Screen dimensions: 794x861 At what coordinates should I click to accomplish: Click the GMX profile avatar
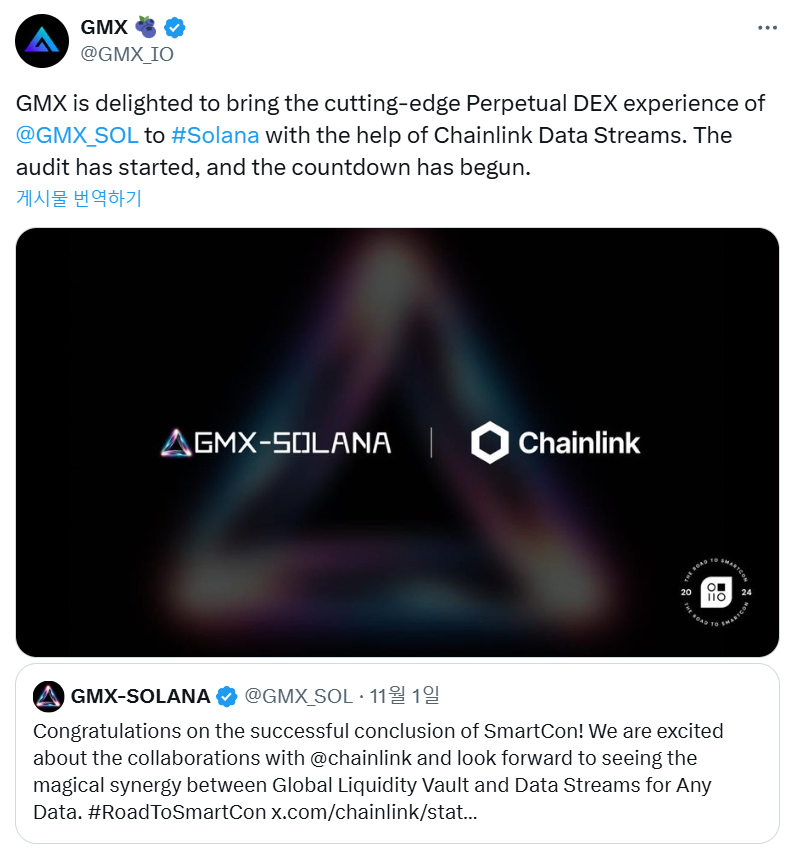41,41
